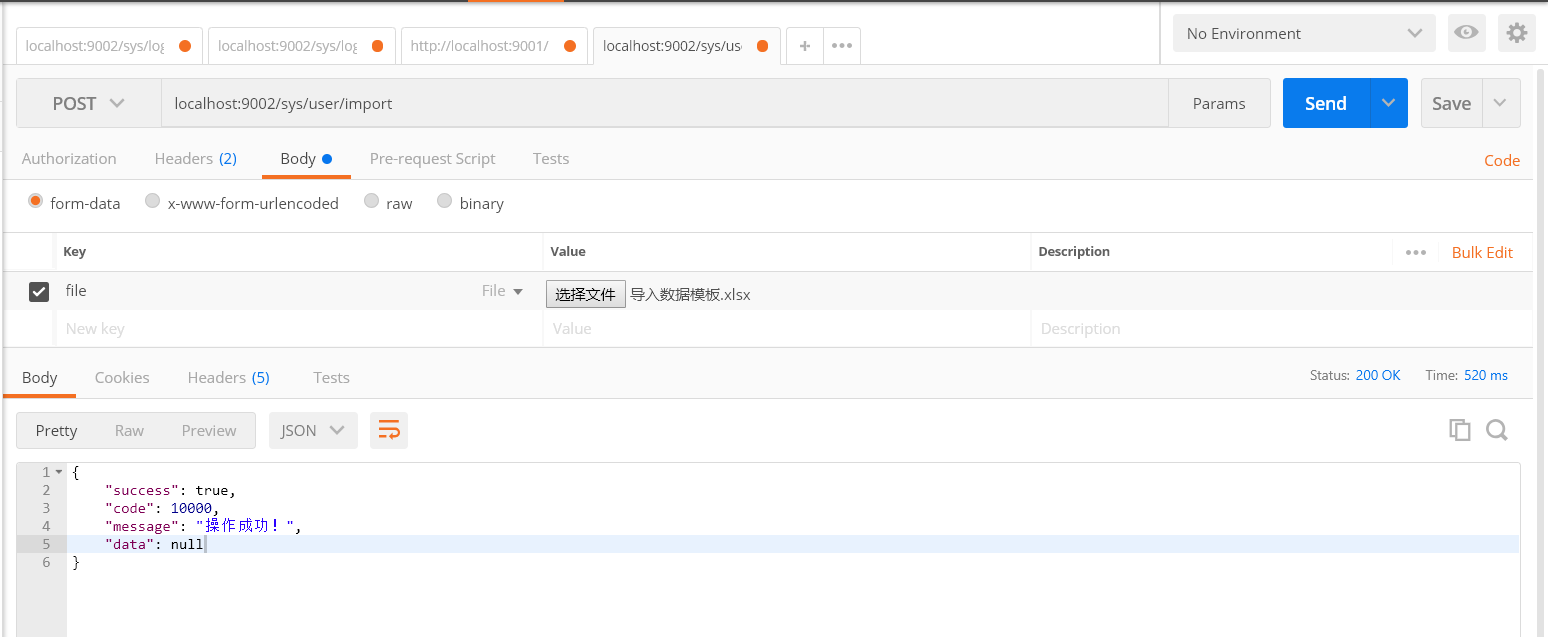Toggle line wrap icon in response toolbar
The height and width of the screenshot is (637, 1548).
(x=389, y=430)
